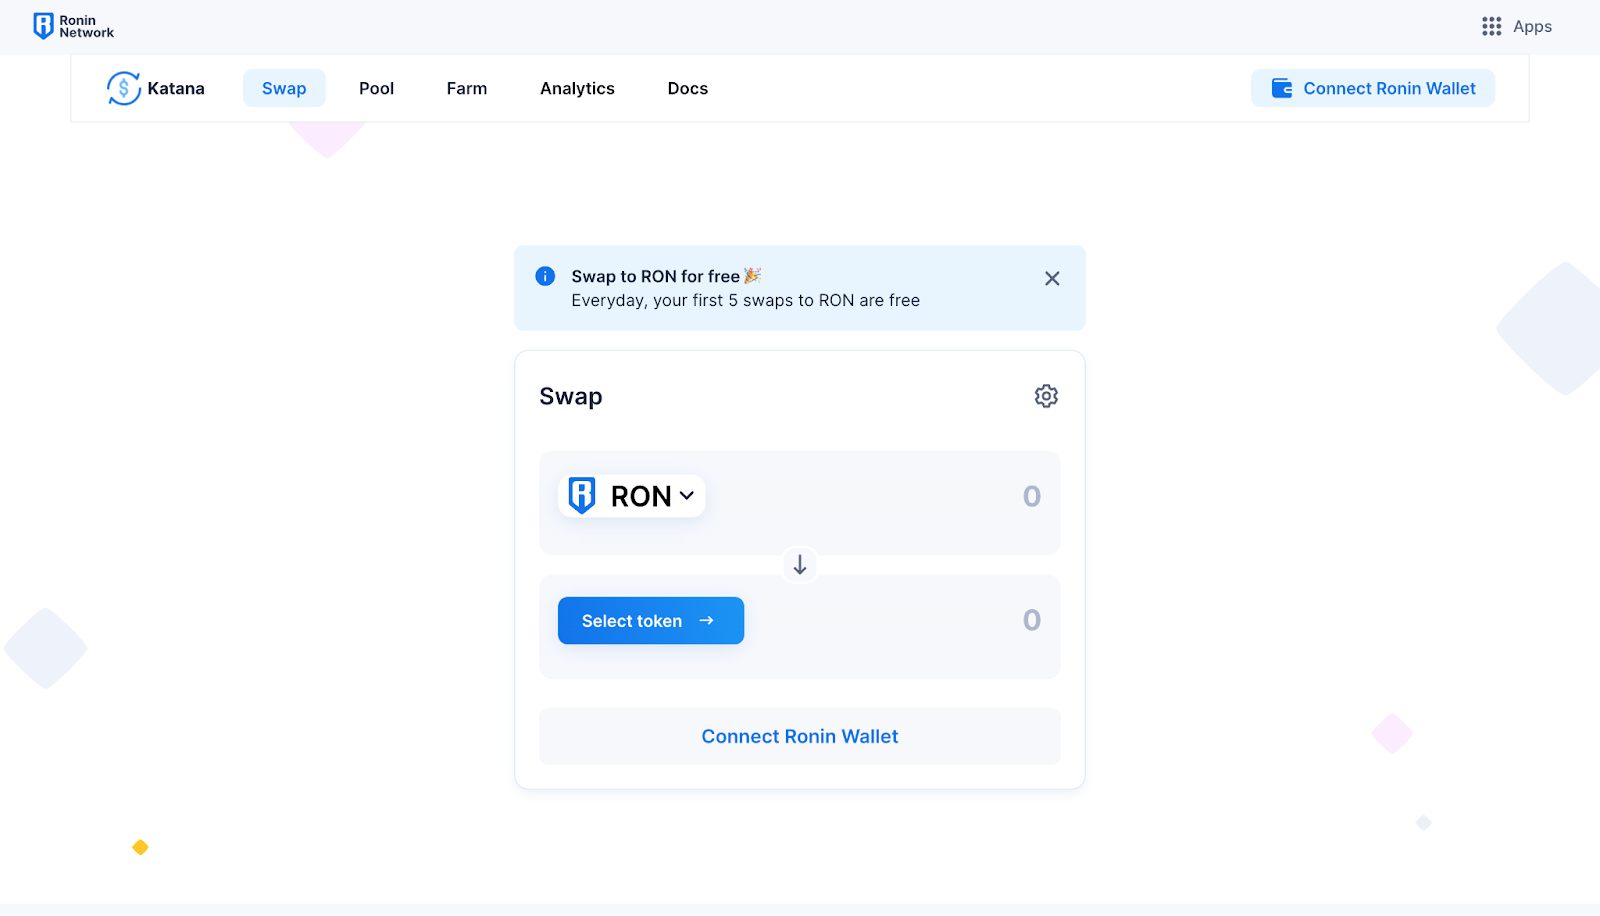The height and width of the screenshot is (916, 1600).
Task: Open the RON token dropdown
Action: coord(632,496)
